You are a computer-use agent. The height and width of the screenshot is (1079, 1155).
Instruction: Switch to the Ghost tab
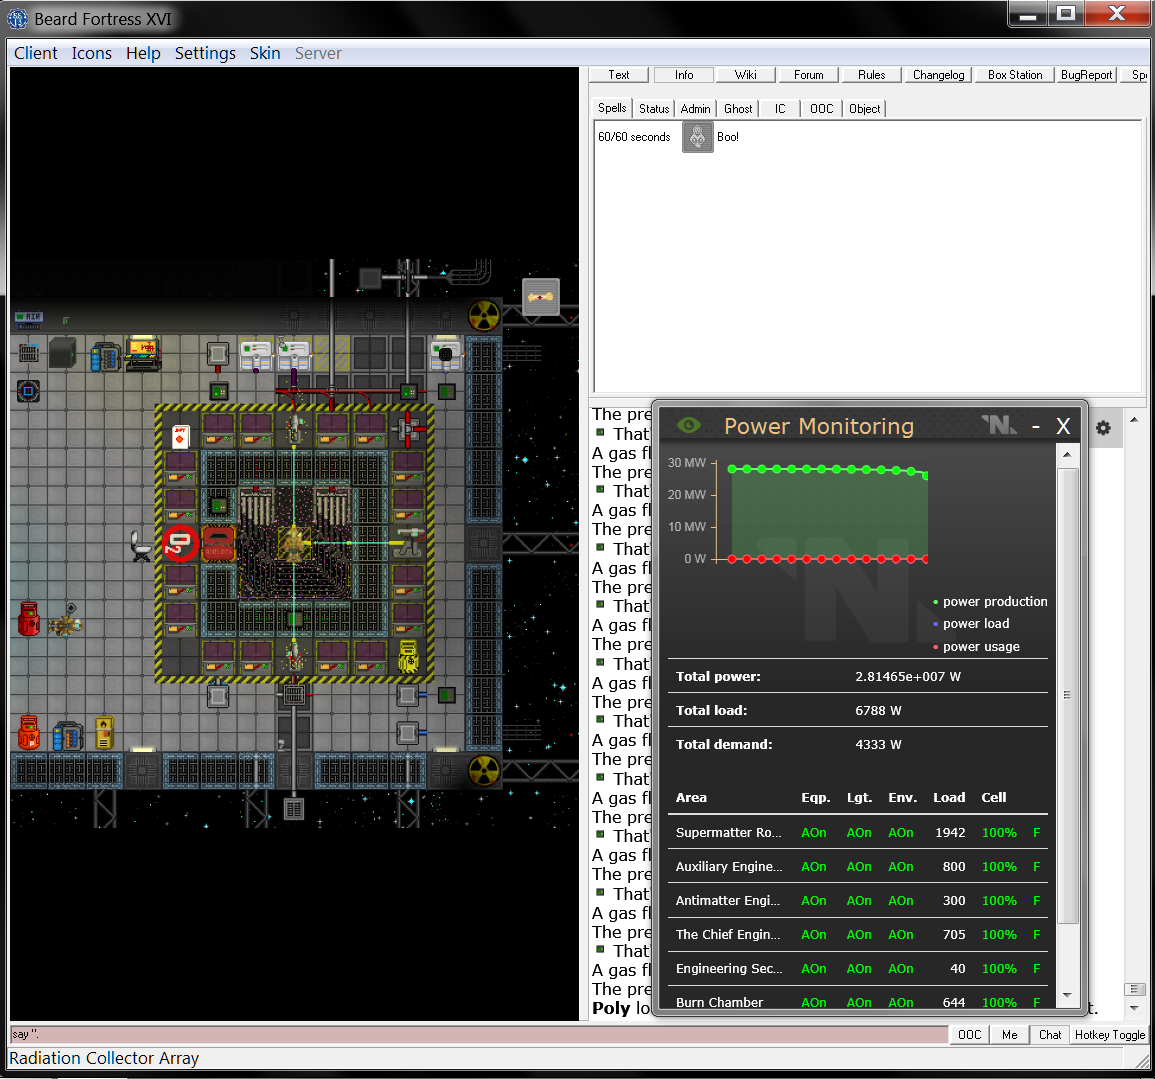(738, 109)
